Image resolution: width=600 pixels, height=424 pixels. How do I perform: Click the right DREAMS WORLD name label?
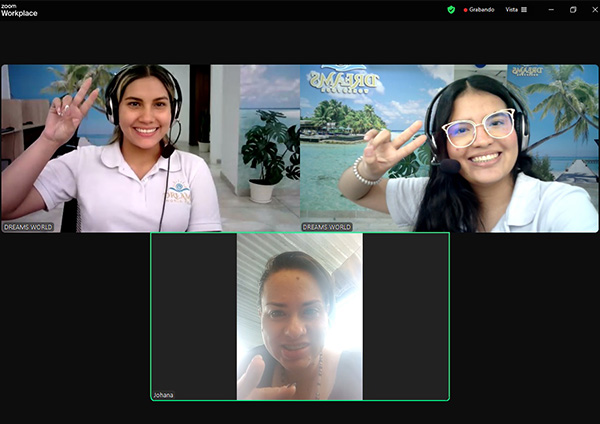click(x=327, y=227)
